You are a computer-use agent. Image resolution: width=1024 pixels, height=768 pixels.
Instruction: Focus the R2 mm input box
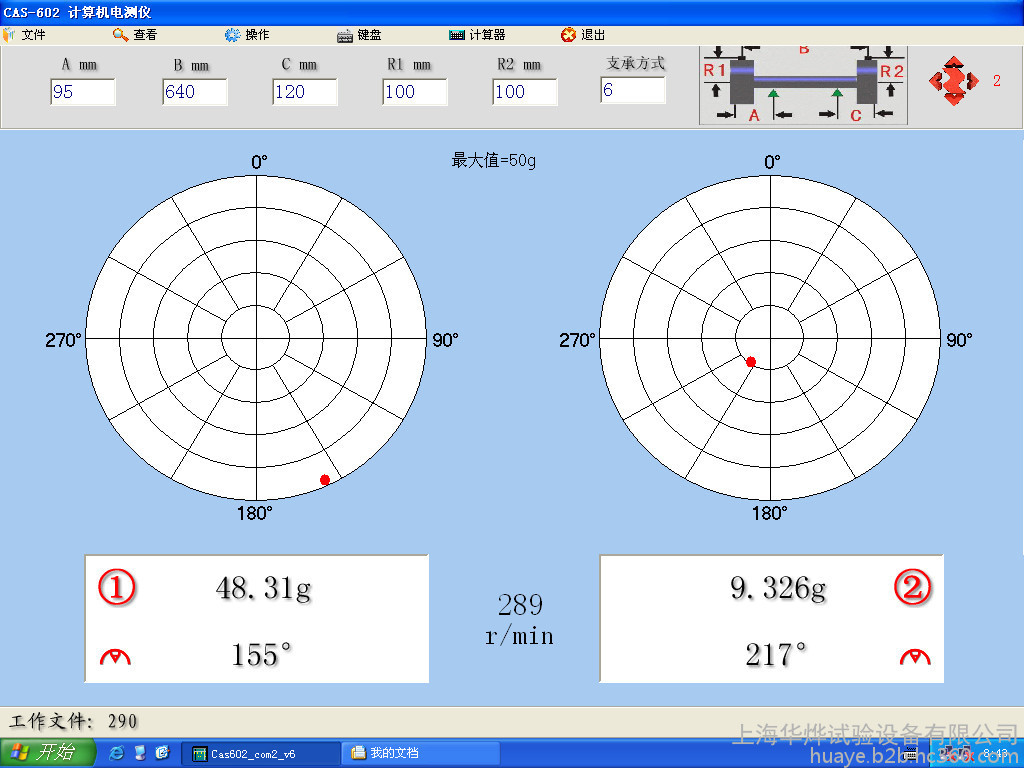524,92
